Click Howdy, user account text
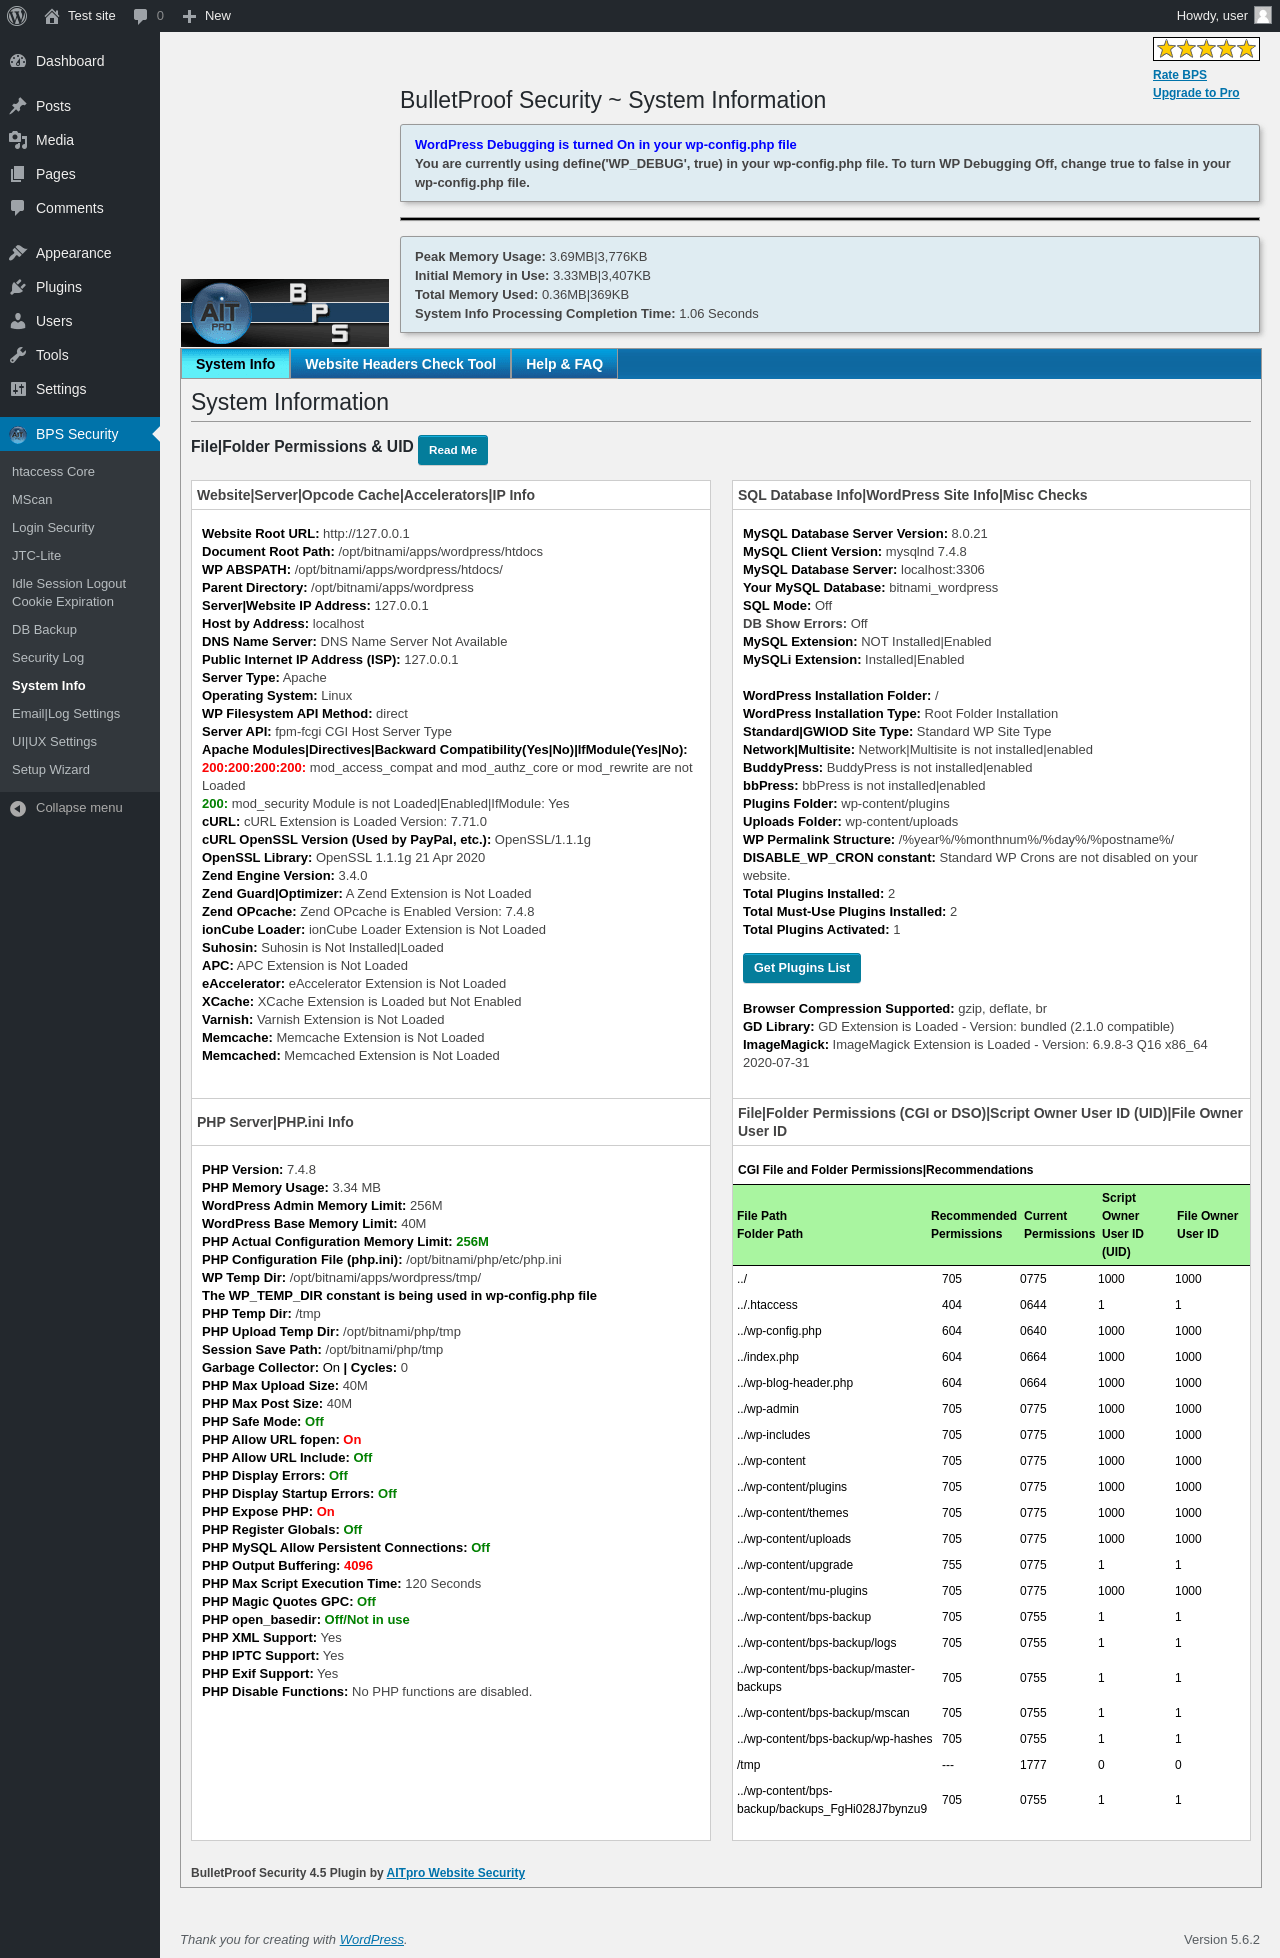1280x1958 pixels. tap(1212, 16)
